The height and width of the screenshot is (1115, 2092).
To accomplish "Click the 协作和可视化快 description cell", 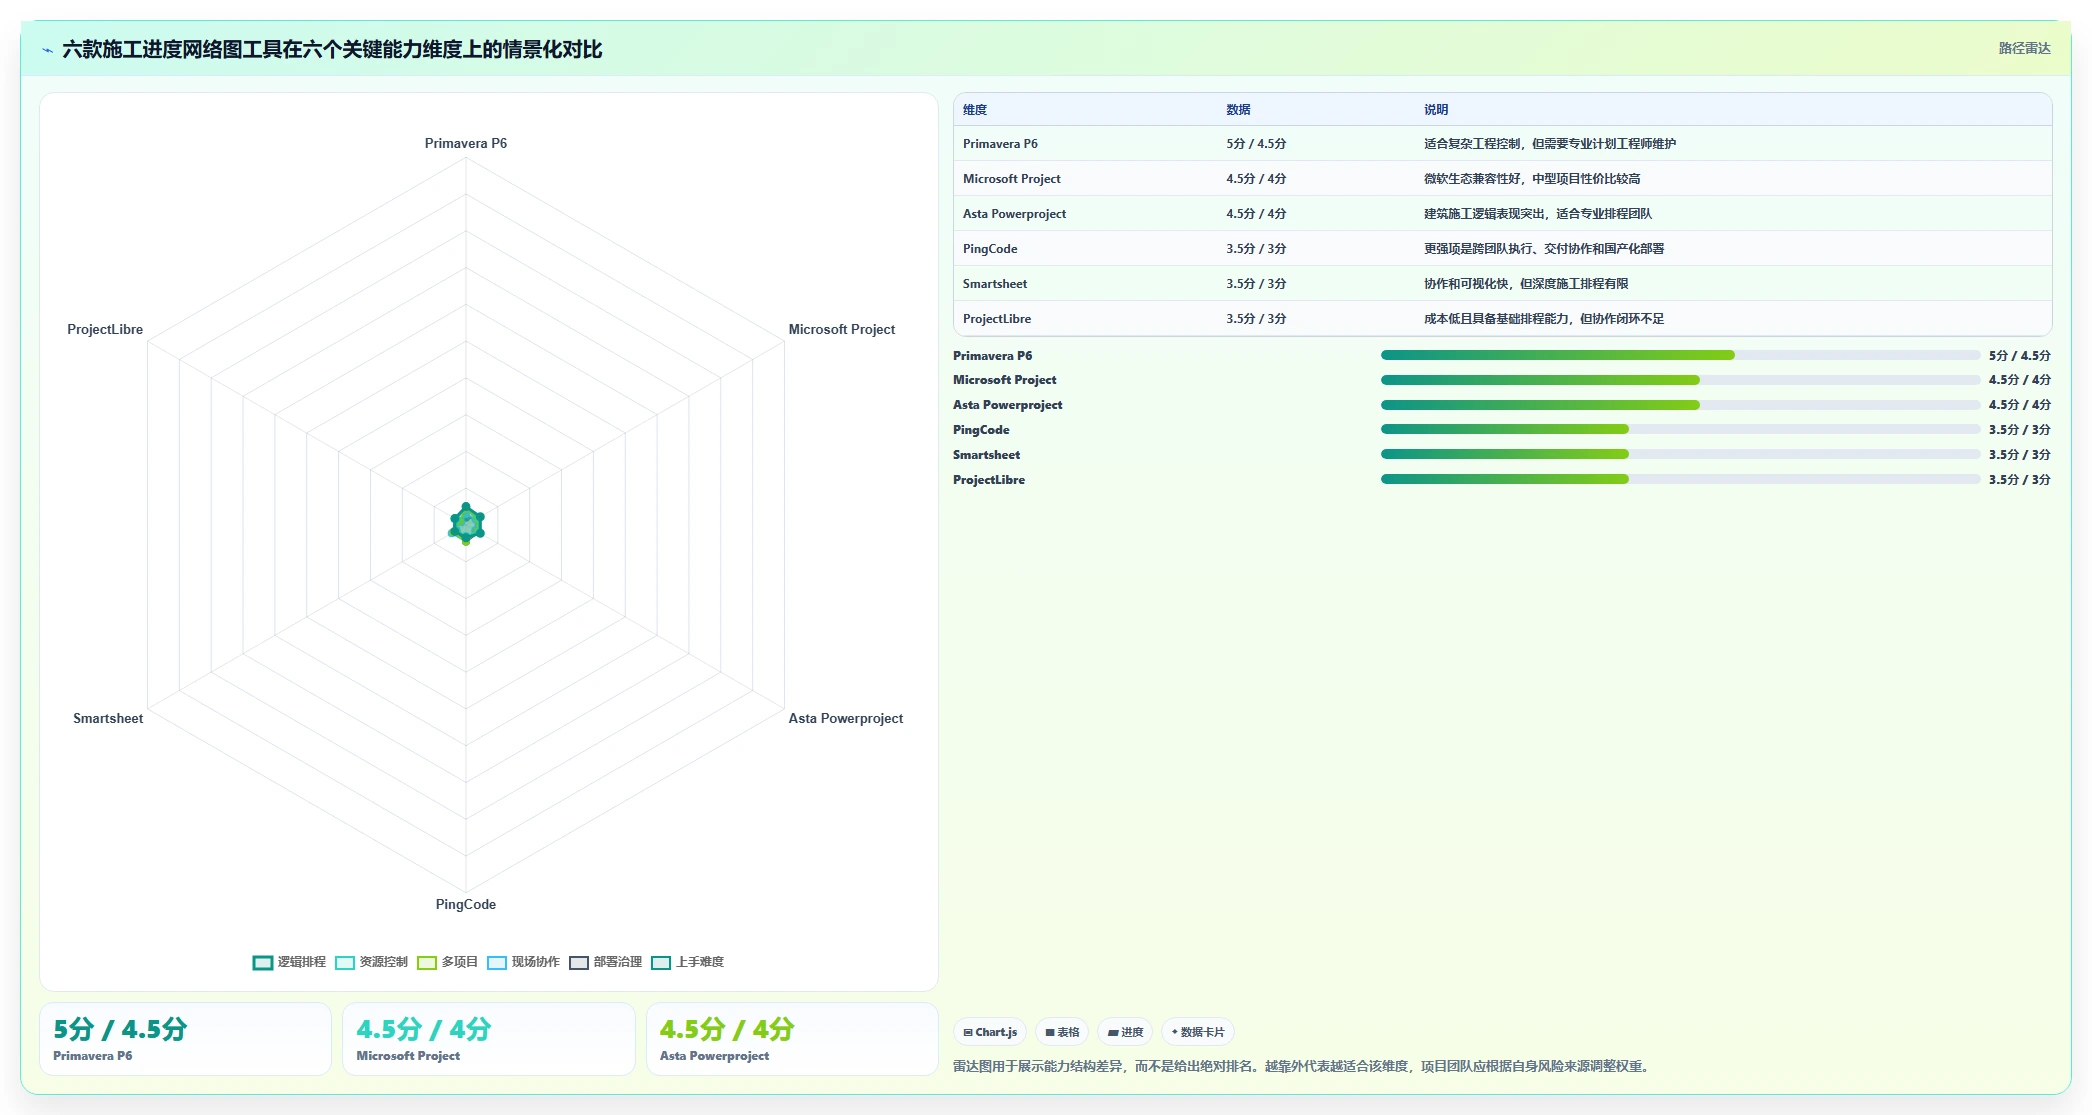I will [1526, 284].
